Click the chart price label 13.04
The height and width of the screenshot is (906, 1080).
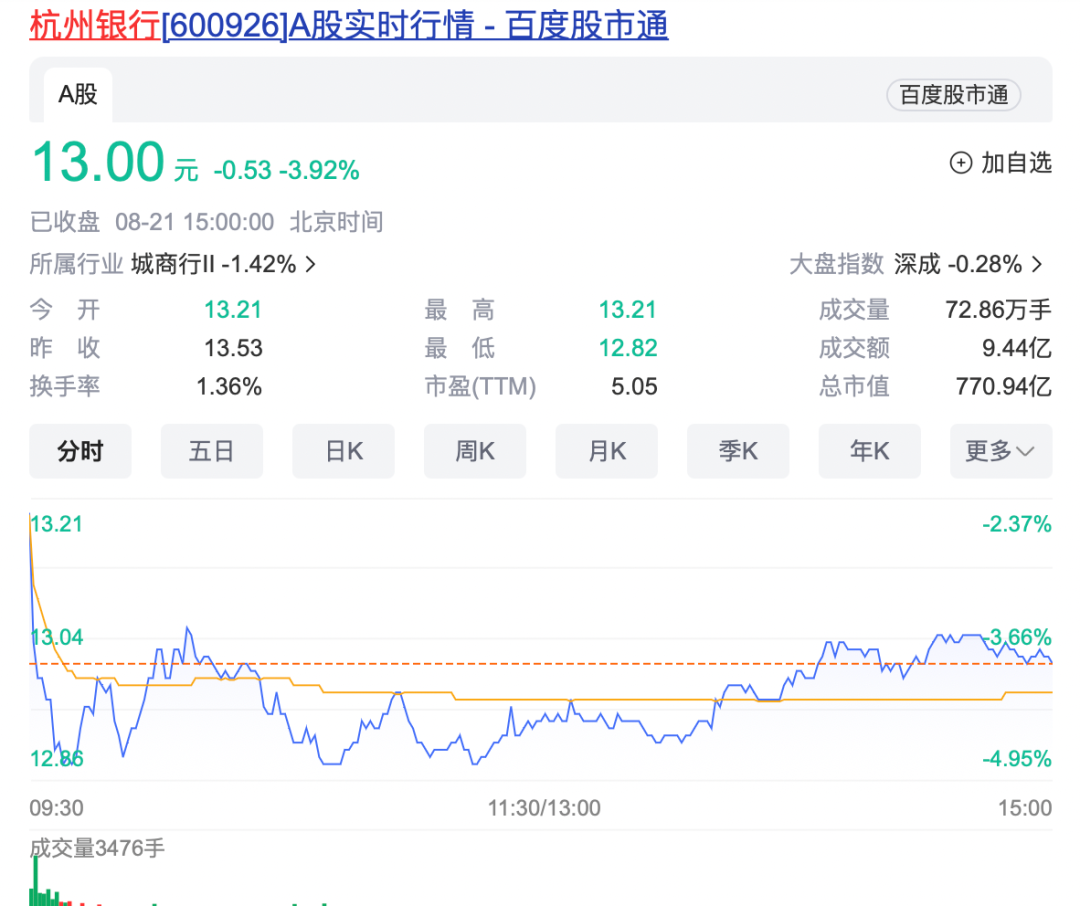(x=56, y=637)
